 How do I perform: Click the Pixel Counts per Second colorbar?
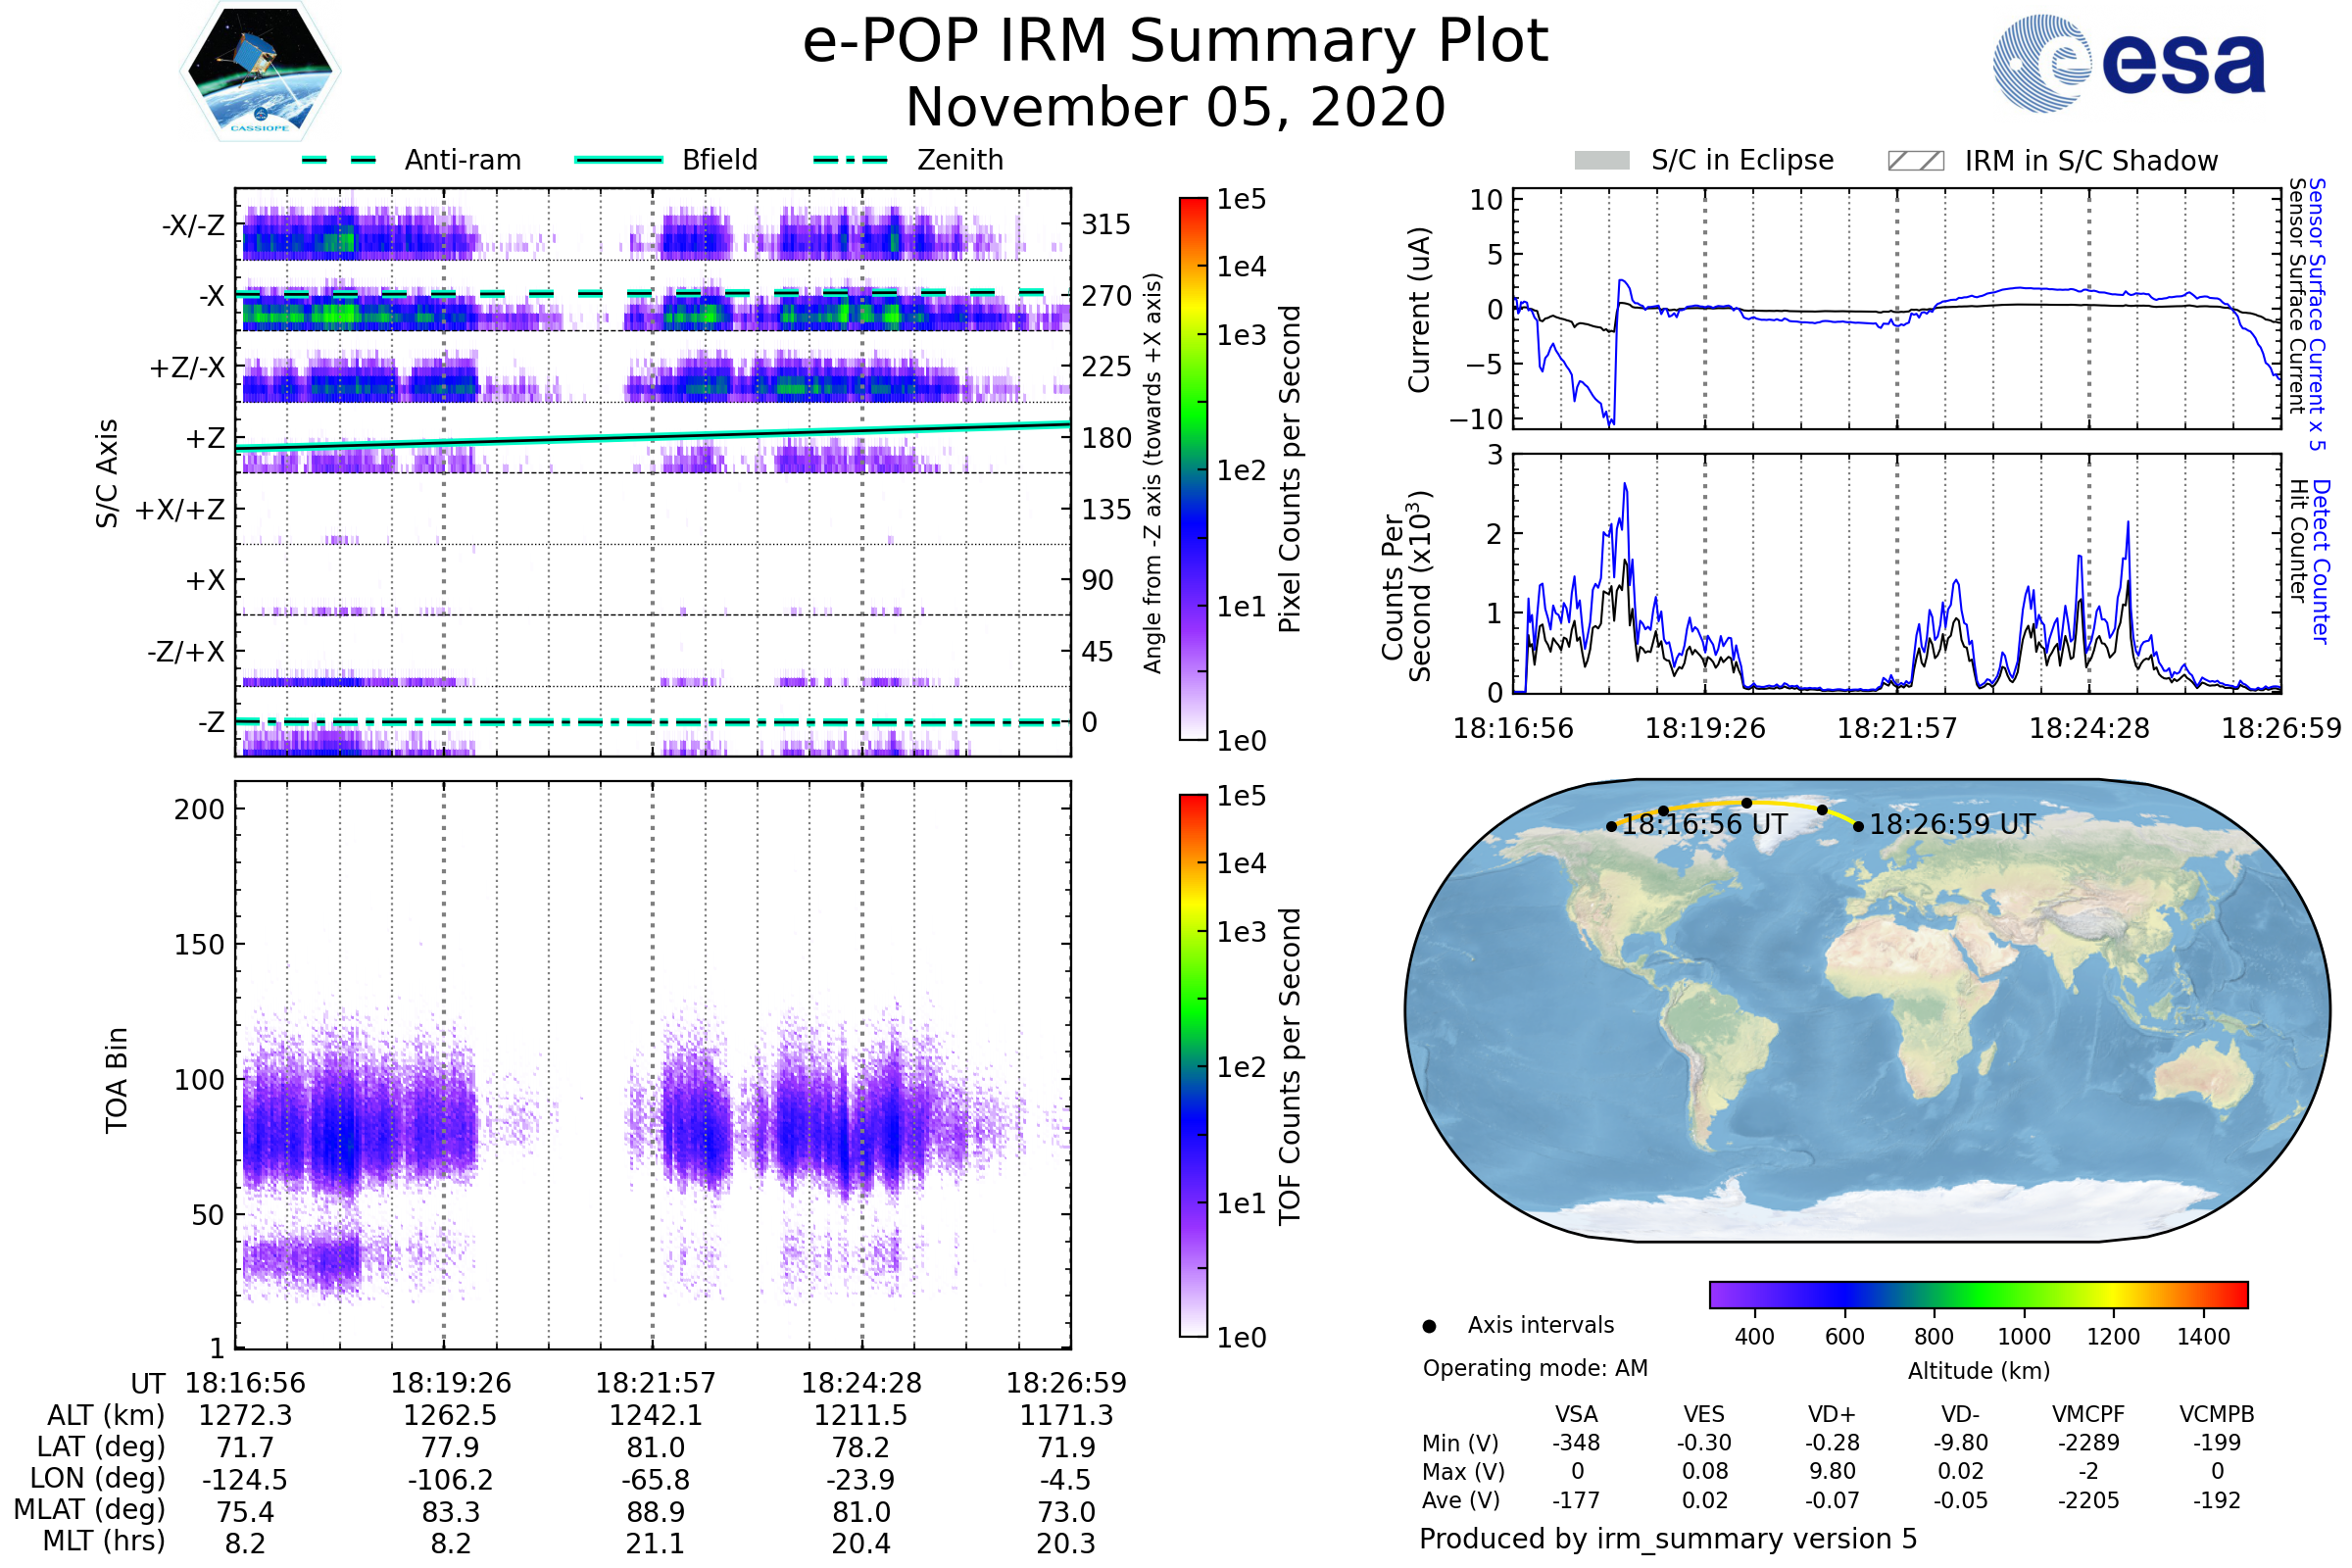1193,468
